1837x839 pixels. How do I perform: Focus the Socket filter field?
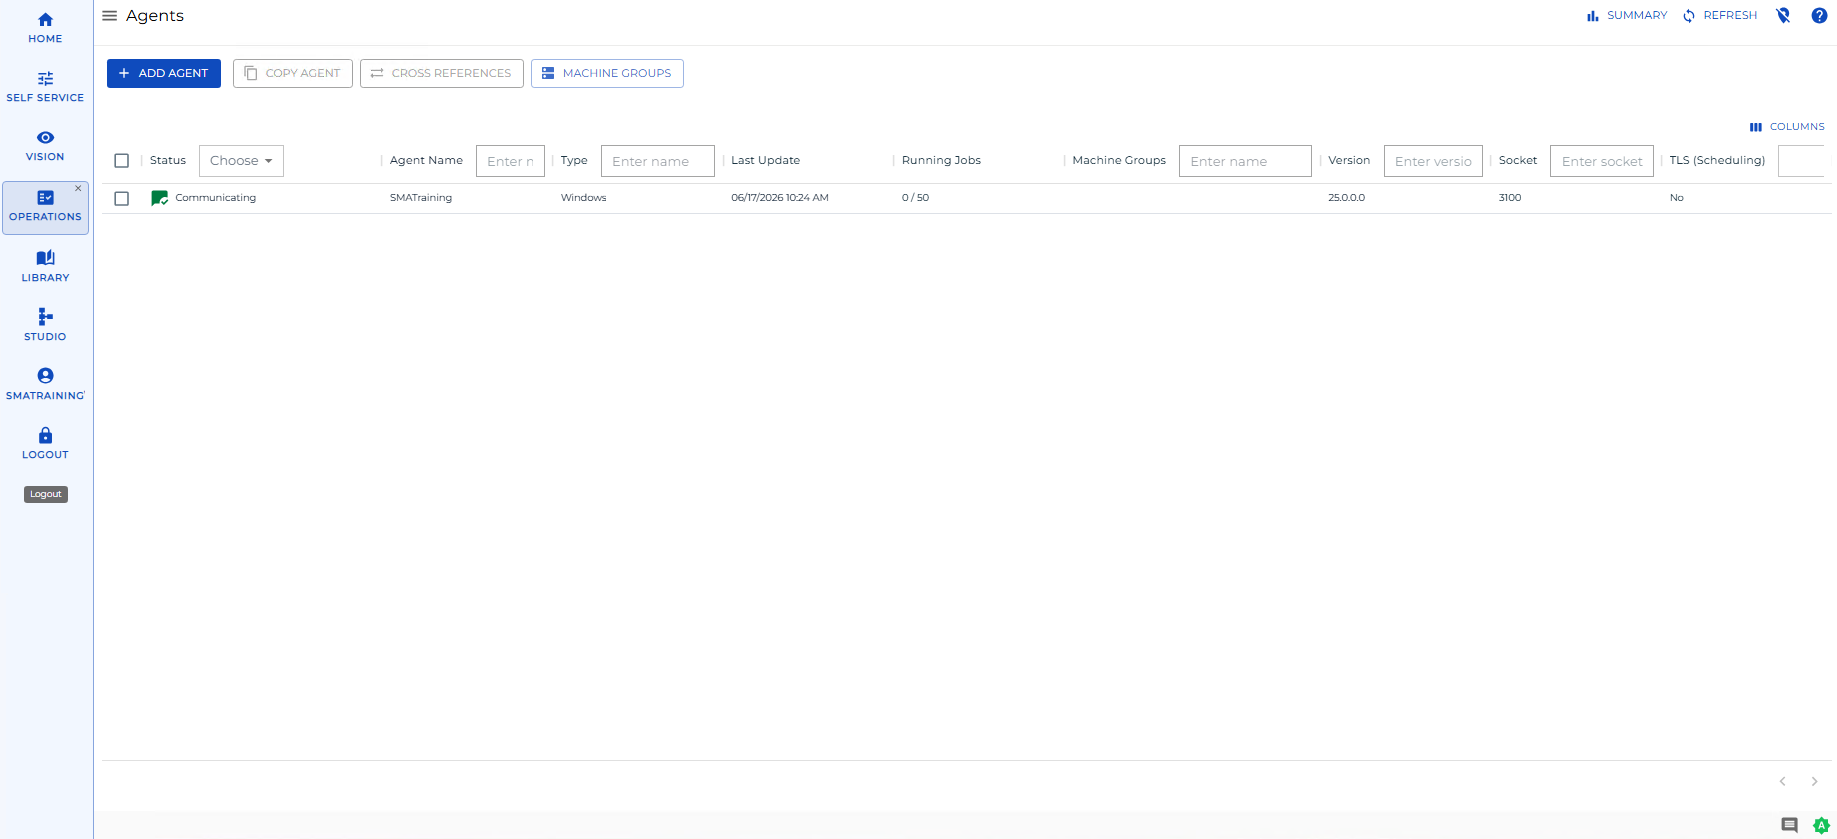[1602, 161]
